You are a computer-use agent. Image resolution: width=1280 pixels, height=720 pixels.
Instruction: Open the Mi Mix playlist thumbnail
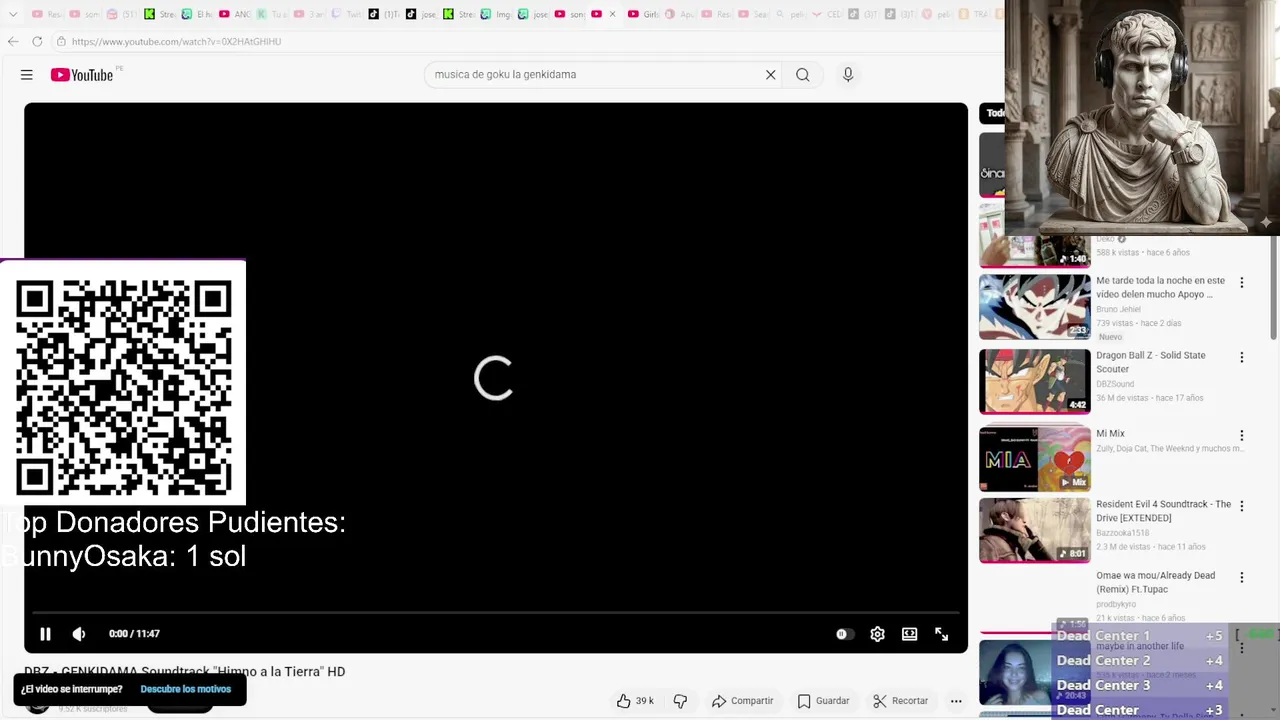1035,459
